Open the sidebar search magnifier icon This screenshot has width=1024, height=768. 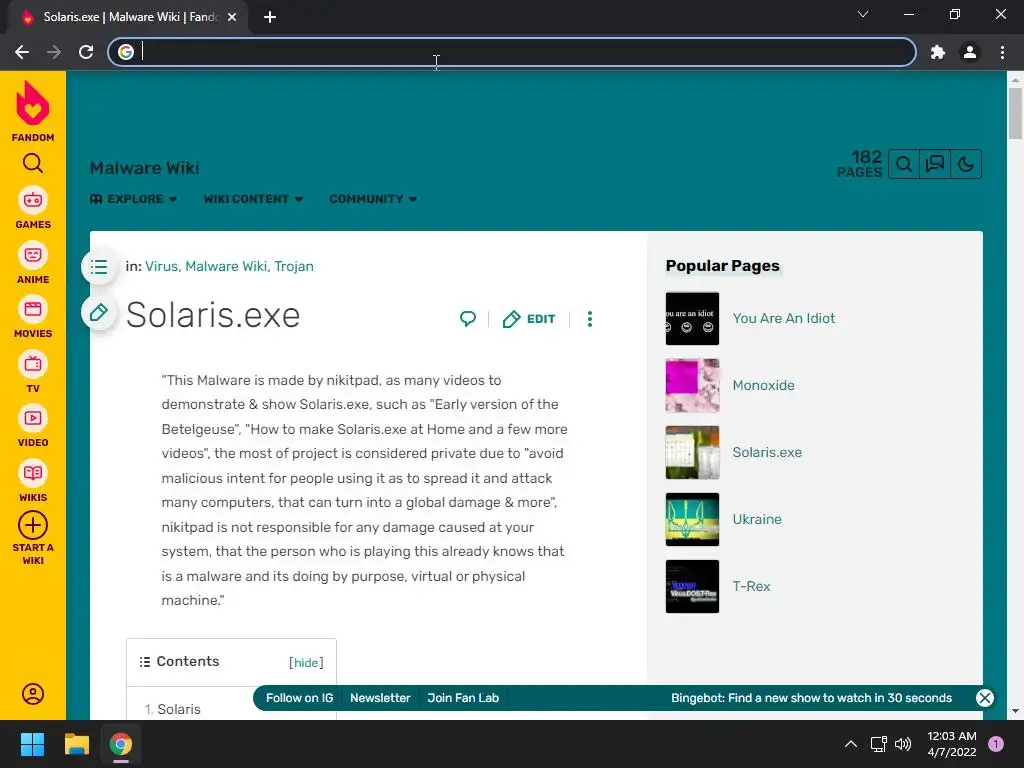[33, 163]
